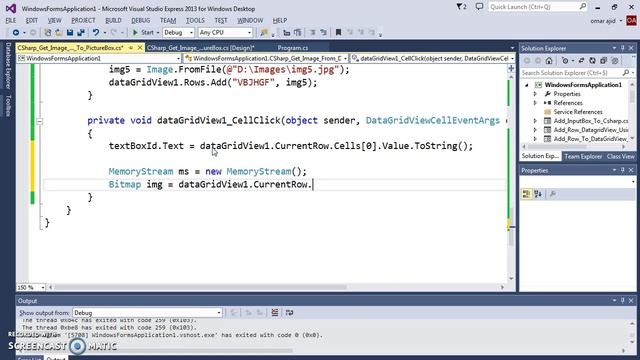Click the Save All toolbar icon
This screenshot has height=360, width=640.
coord(81,32)
